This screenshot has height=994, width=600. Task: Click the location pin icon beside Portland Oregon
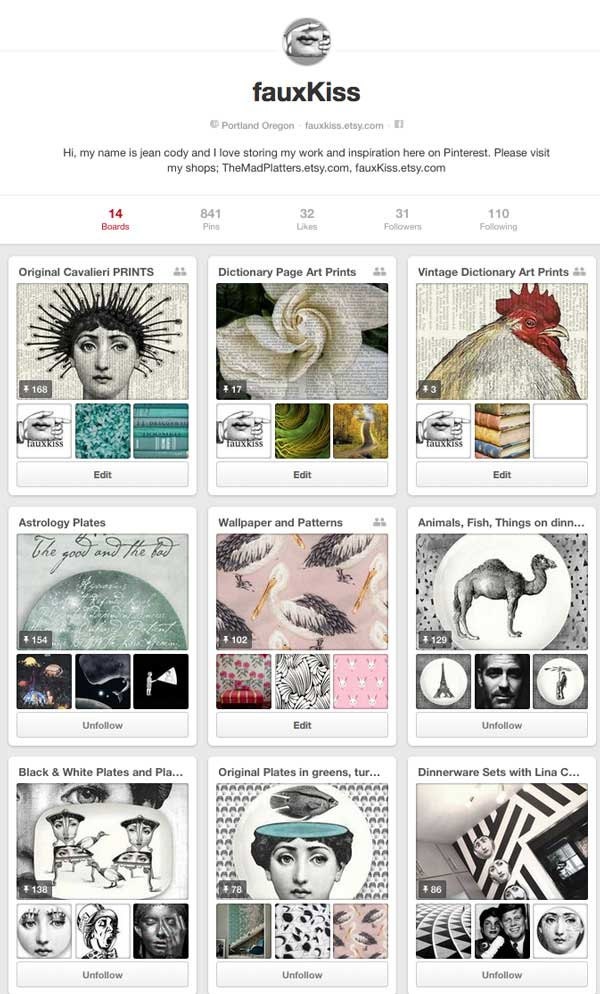[x=214, y=124]
